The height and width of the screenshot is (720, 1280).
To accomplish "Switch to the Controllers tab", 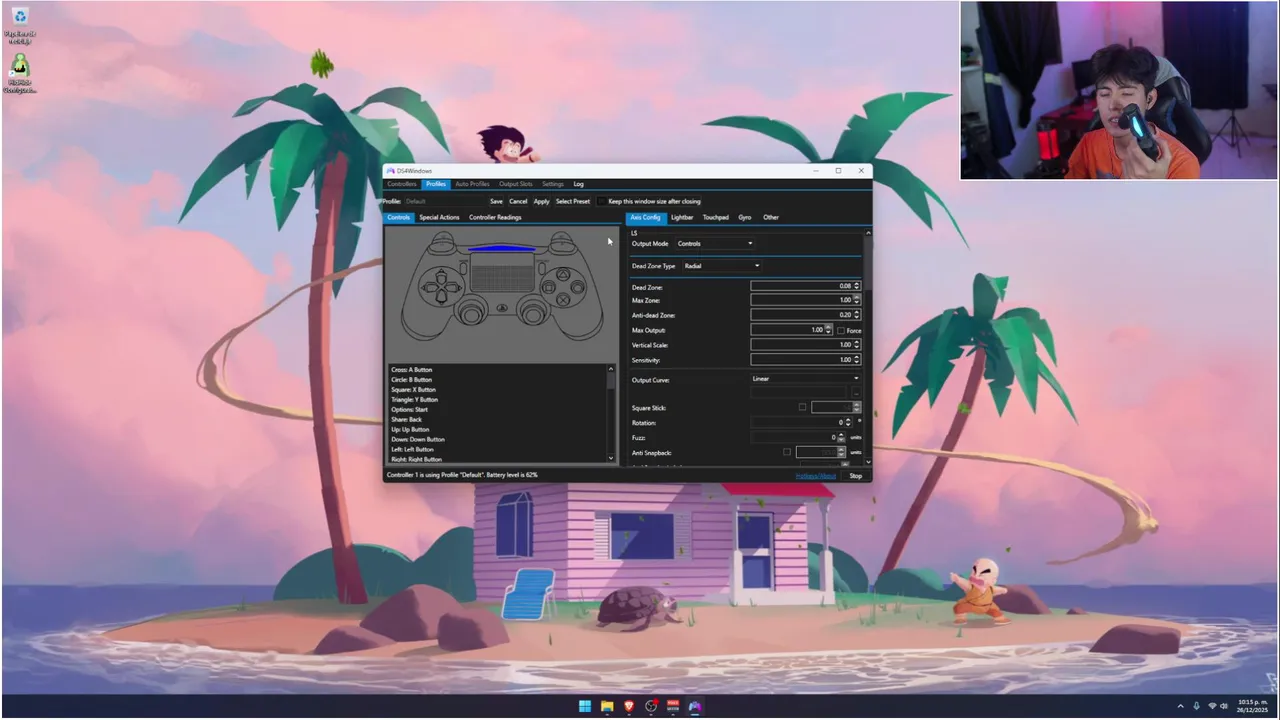I will [402, 184].
